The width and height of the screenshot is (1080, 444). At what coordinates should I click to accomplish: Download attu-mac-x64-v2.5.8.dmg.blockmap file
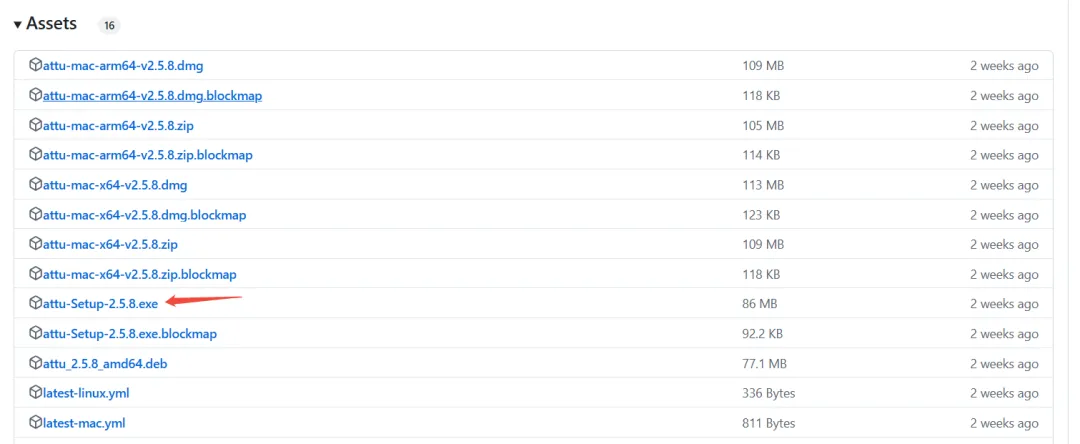pos(144,215)
